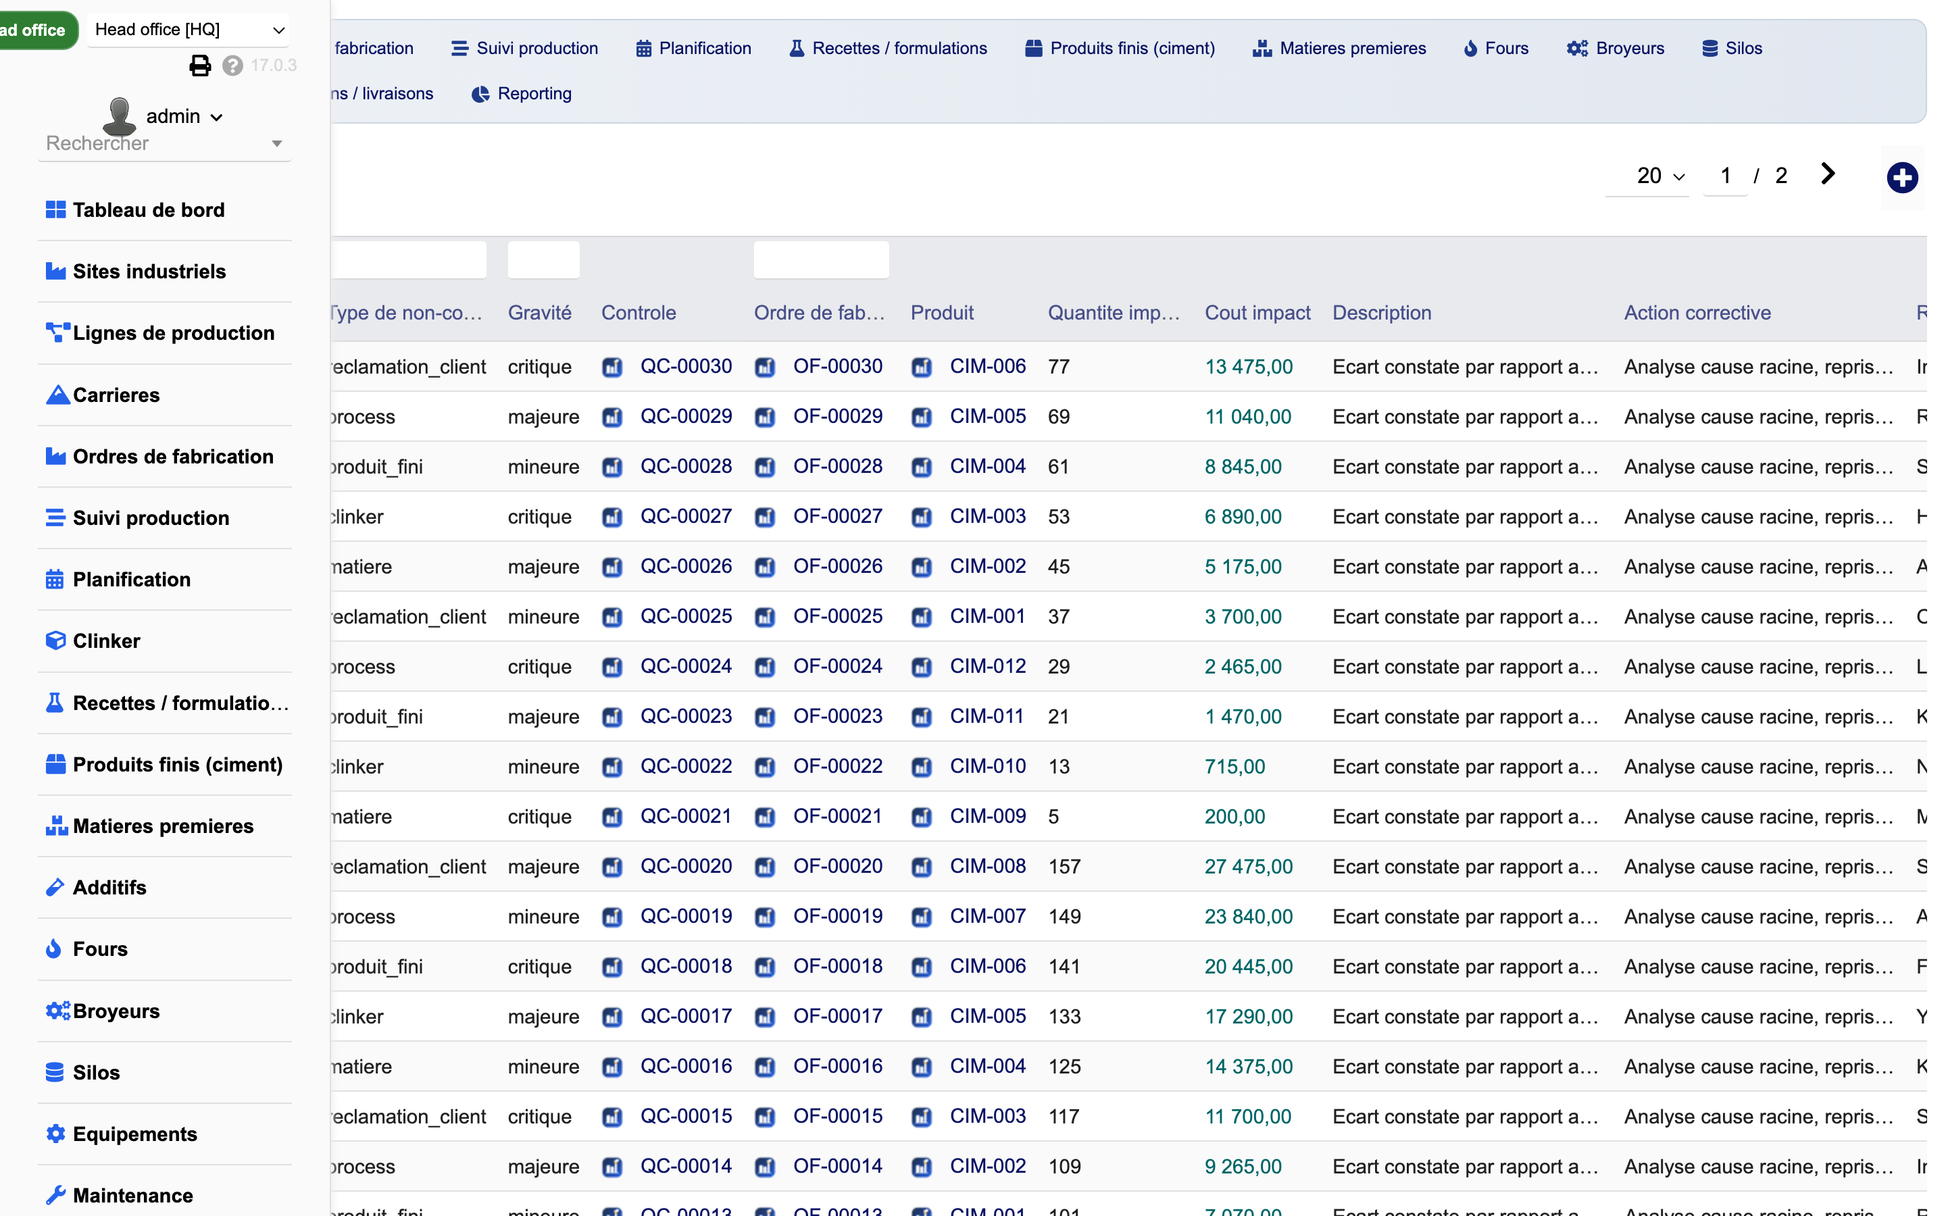Click the Broyeurs gears icon in sidebar
1946x1216 pixels.
pyautogui.click(x=58, y=1011)
